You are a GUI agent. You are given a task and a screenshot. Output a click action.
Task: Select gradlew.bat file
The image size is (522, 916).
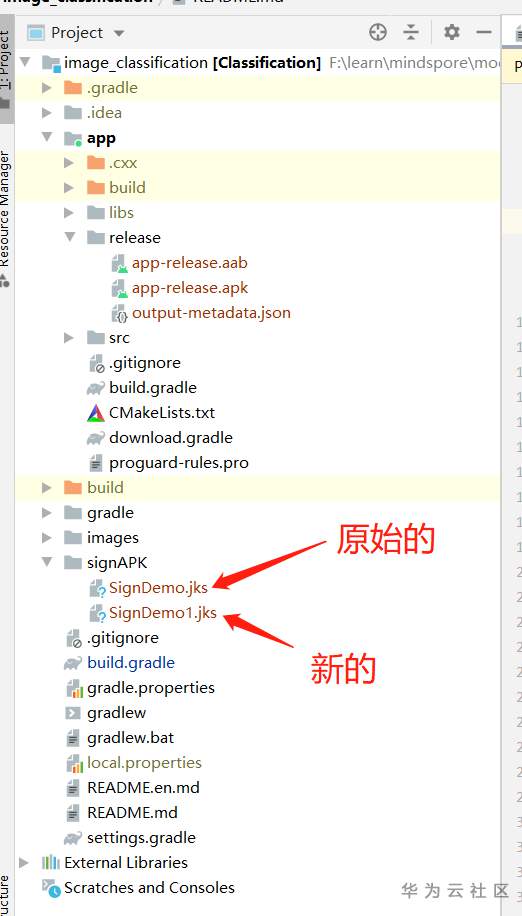130,738
